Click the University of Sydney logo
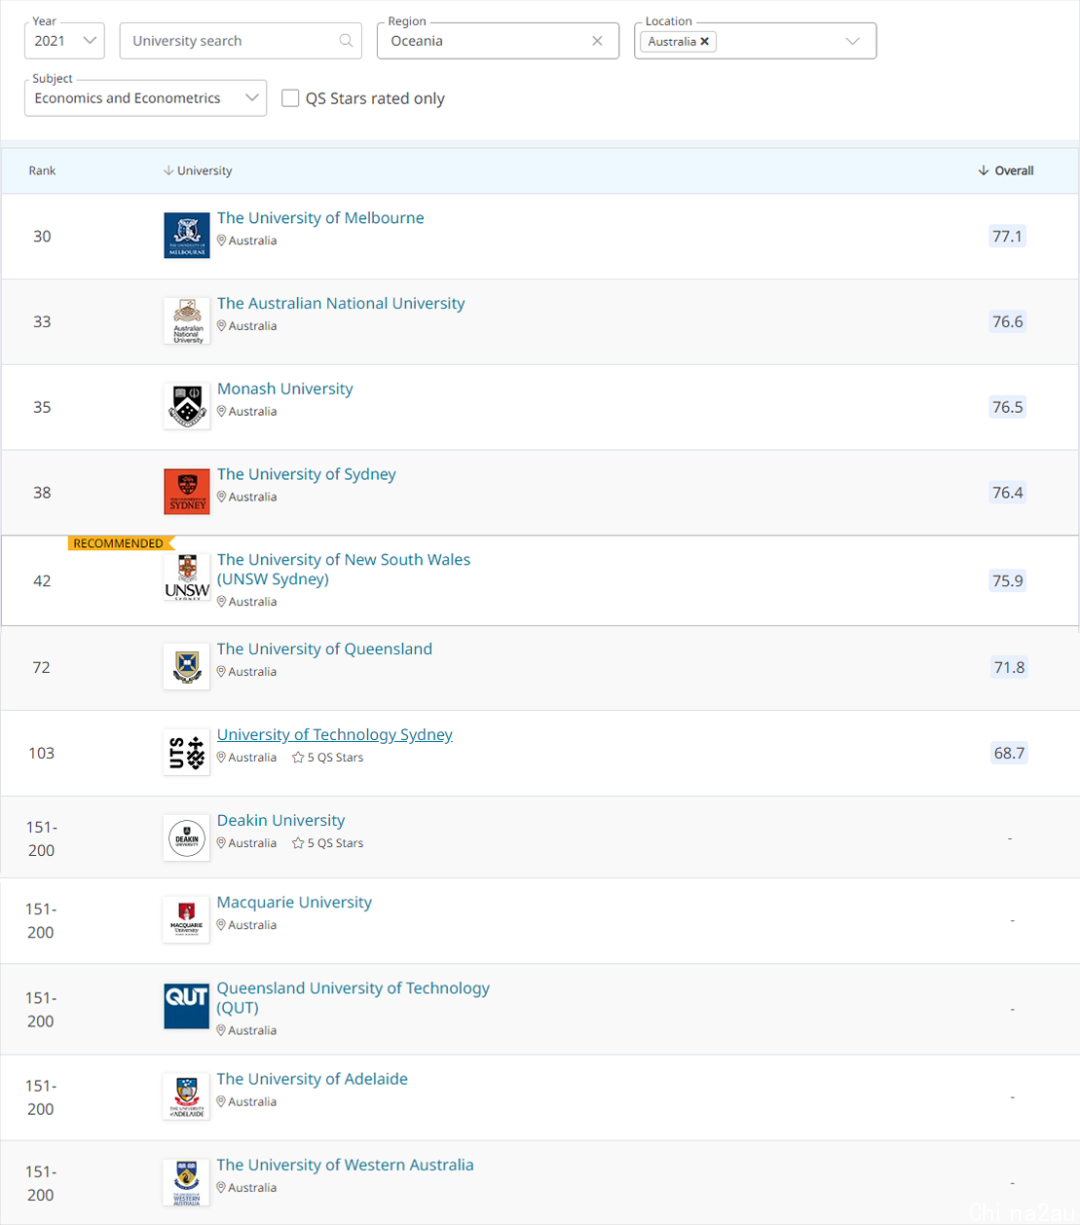Viewport: 1080px width, 1225px height. click(187, 492)
